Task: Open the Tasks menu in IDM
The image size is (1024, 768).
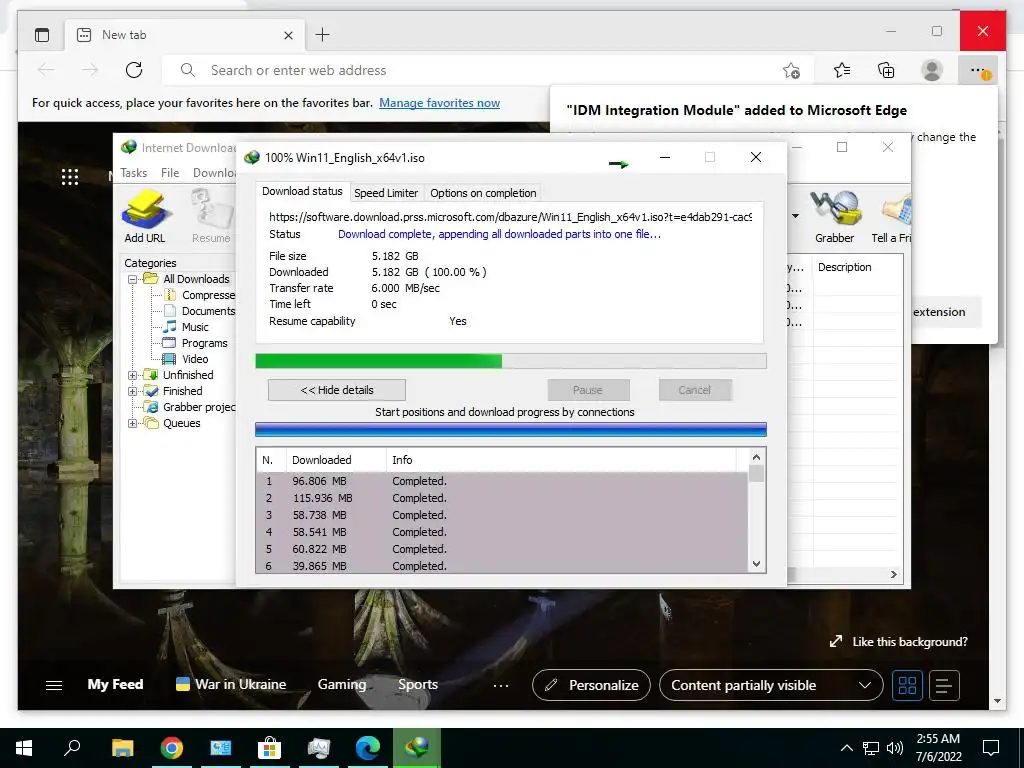Action: click(x=133, y=172)
